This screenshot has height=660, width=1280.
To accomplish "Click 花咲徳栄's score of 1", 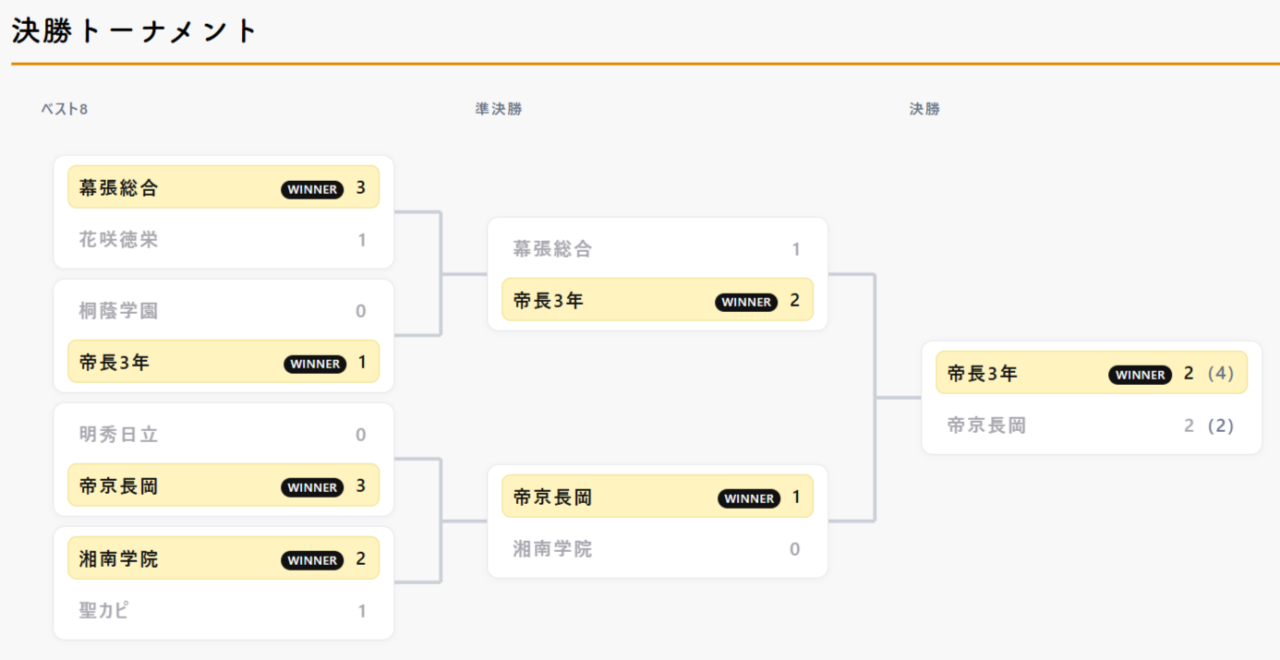I will tap(362, 240).
